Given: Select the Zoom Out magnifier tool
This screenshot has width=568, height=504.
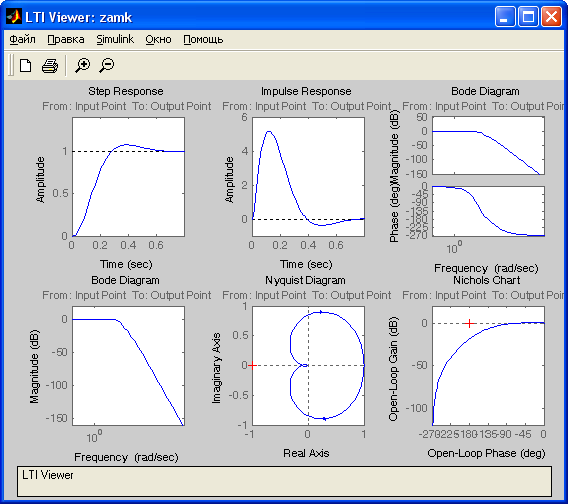Looking at the screenshot, I should 106,66.
